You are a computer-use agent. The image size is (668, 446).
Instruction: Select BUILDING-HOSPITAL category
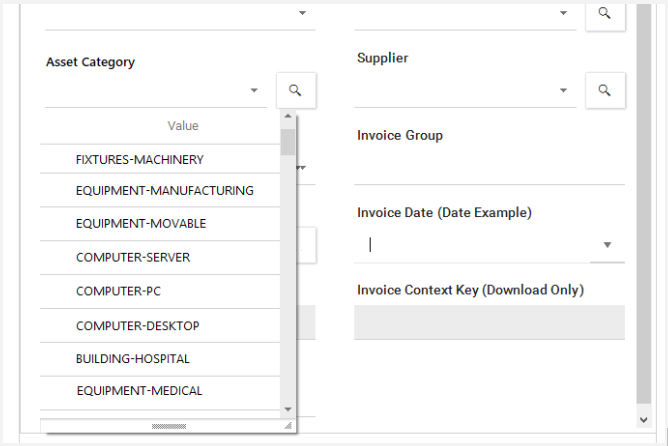coord(160,359)
